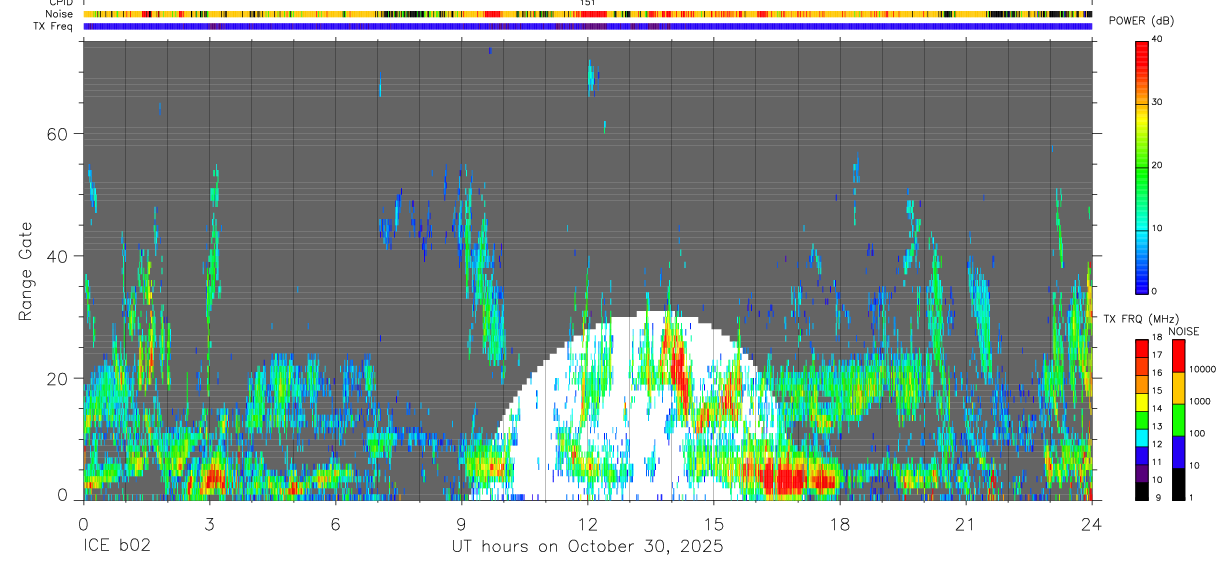Image resolution: width=1228 pixels, height=567 pixels.
Task: Click the '9' hour tick on the UT axis
Action: point(462,523)
